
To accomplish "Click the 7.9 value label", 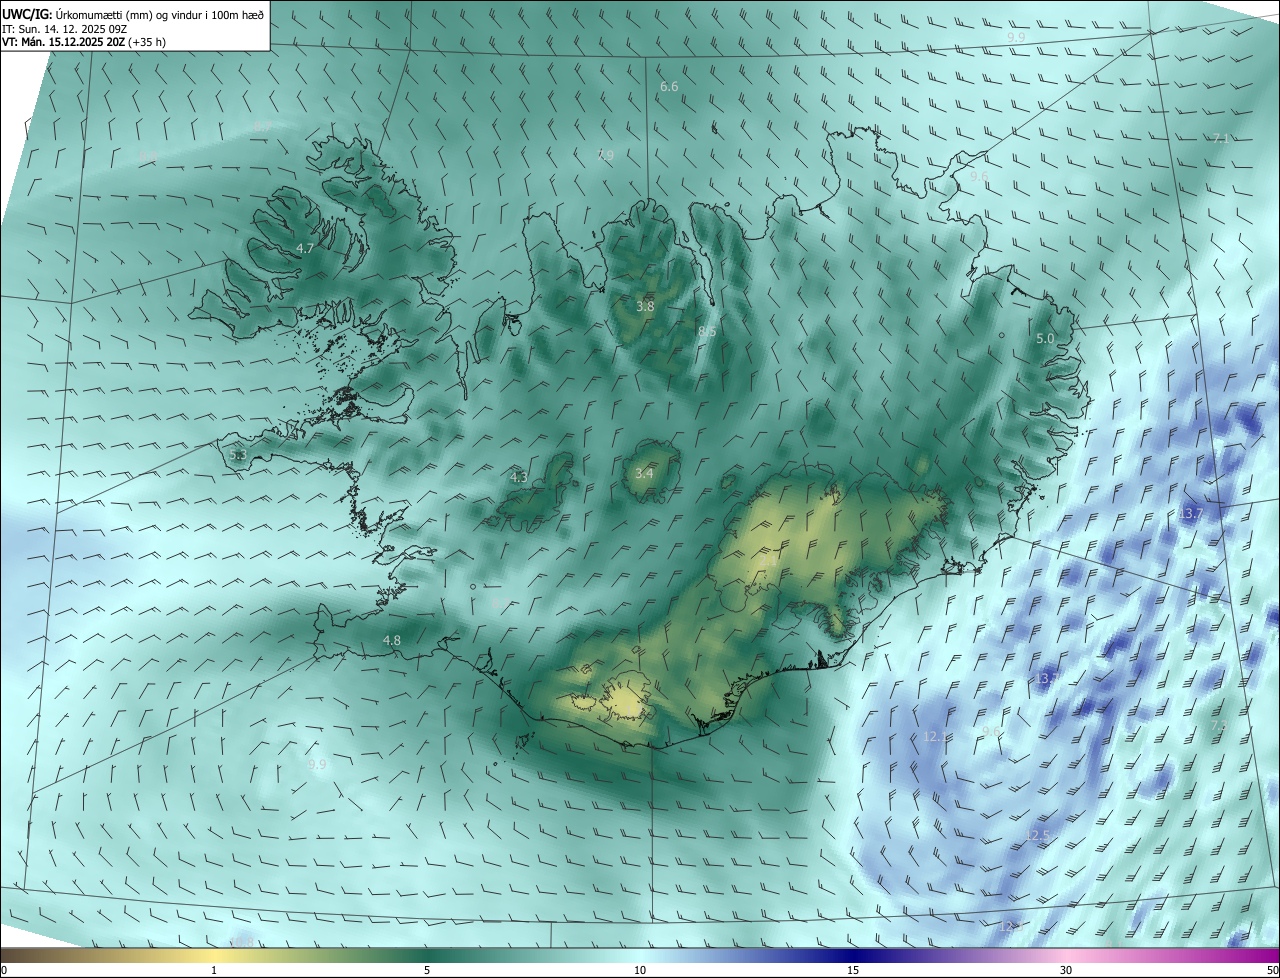I will [x=605, y=155].
